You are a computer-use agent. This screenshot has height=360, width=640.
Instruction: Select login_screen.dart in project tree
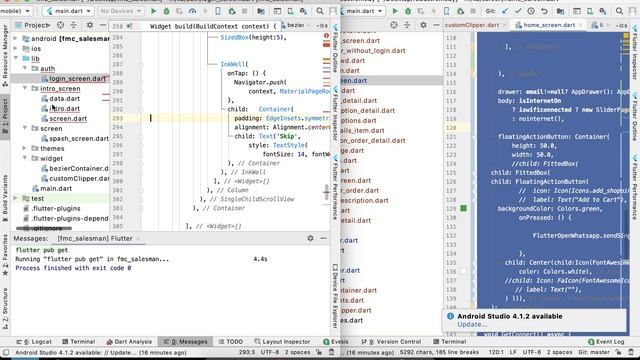(x=77, y=78)
